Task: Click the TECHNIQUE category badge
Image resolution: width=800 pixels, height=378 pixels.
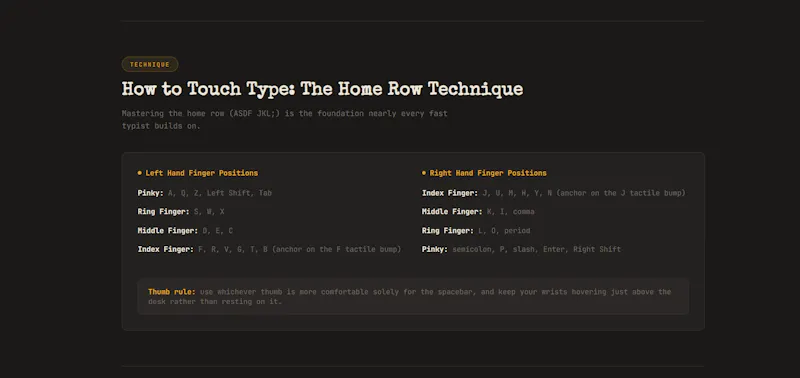Action: (x=149, y=64)
